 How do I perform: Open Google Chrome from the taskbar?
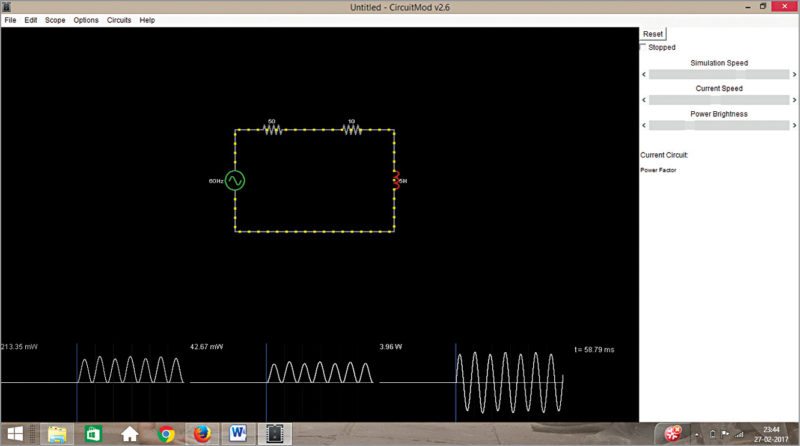tap(166, 434)
